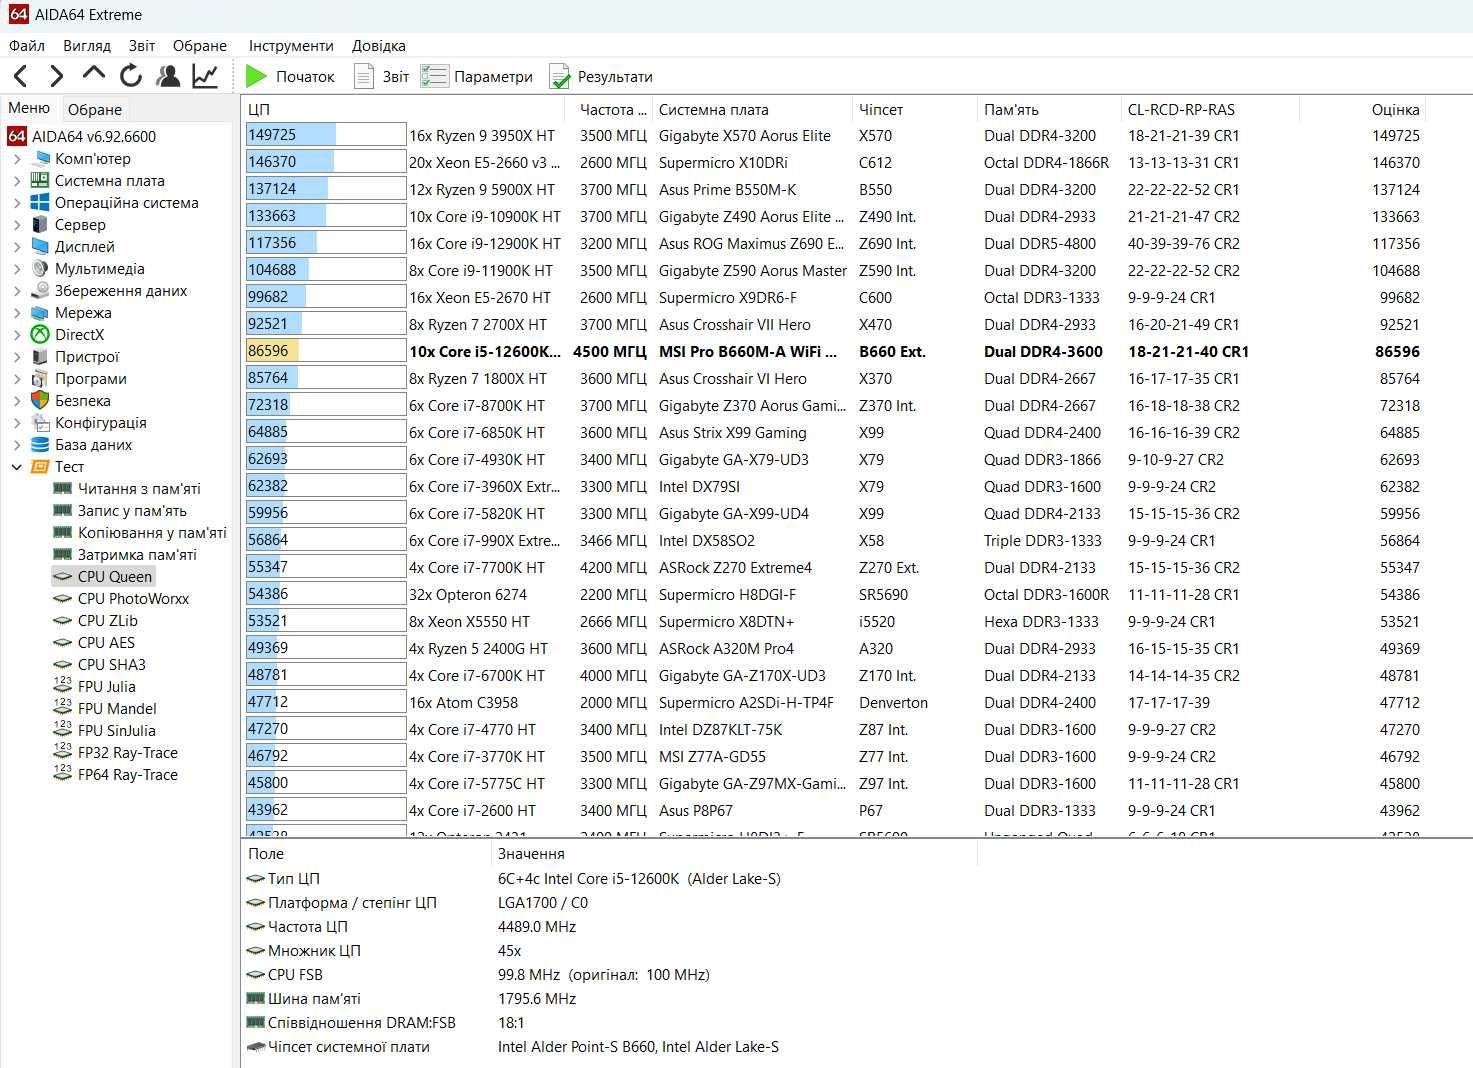Click the Звіт report toolbar button
This screenshot has height=1068, width=1473.
[x=382, y=77]
